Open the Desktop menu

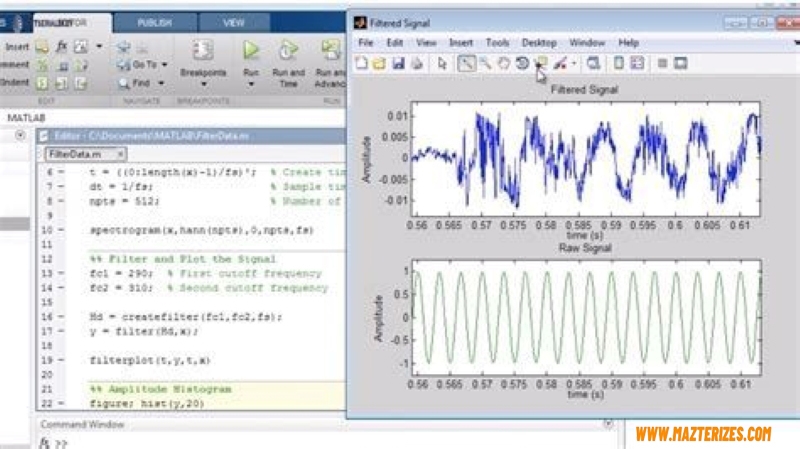tap(539, 43)
